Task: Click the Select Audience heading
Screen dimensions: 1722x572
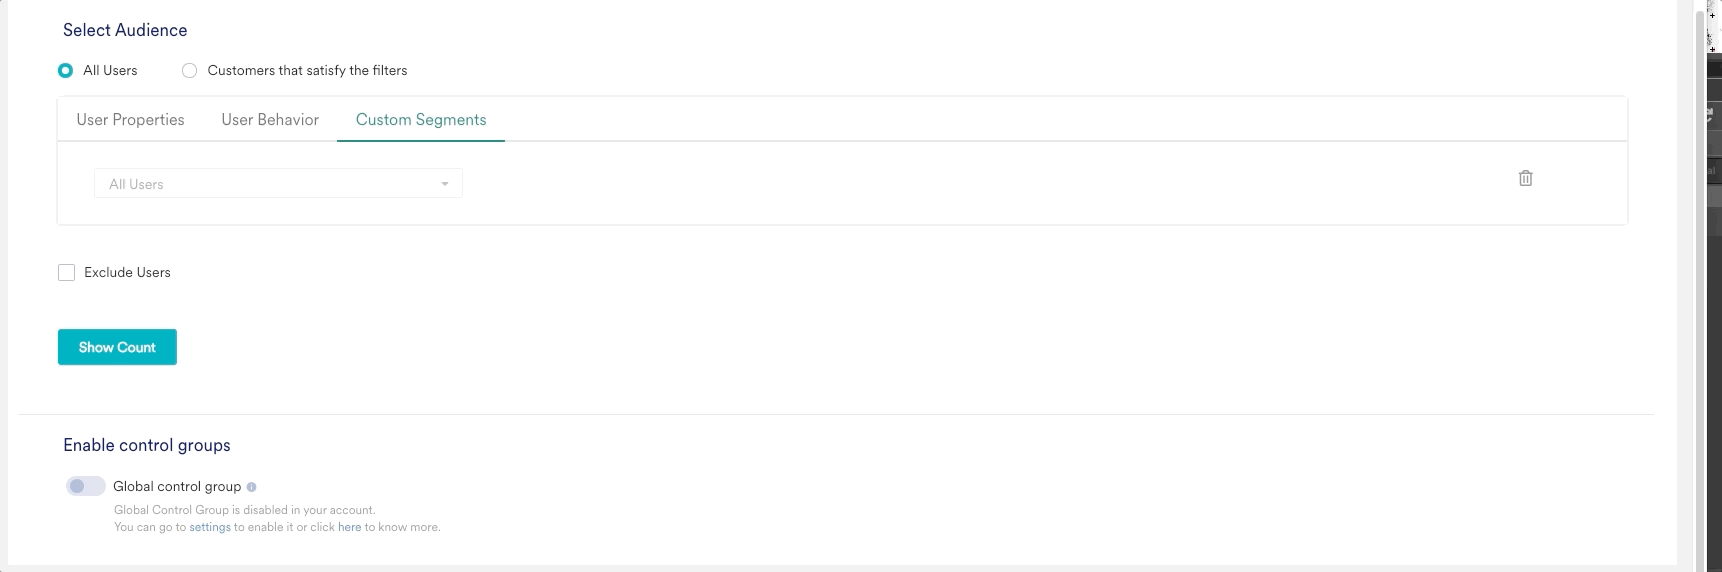Action: (125, 30)
